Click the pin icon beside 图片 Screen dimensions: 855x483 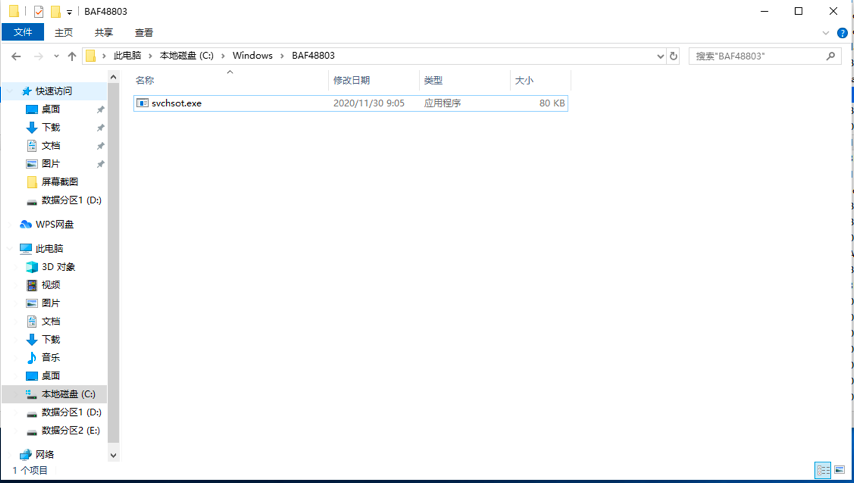(x=100, y=164)
